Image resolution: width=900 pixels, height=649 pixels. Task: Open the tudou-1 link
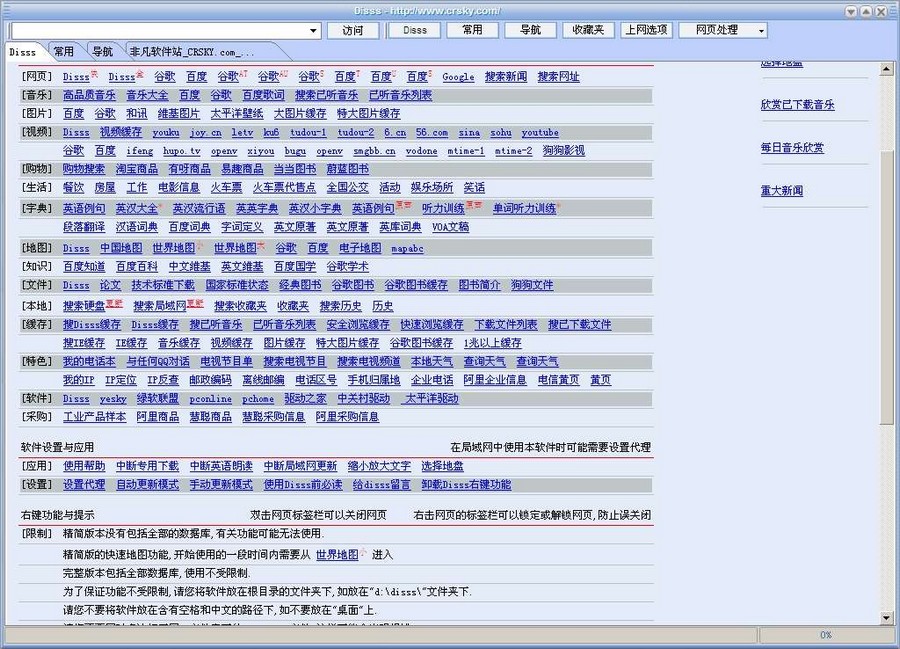(x=308, y=133)
